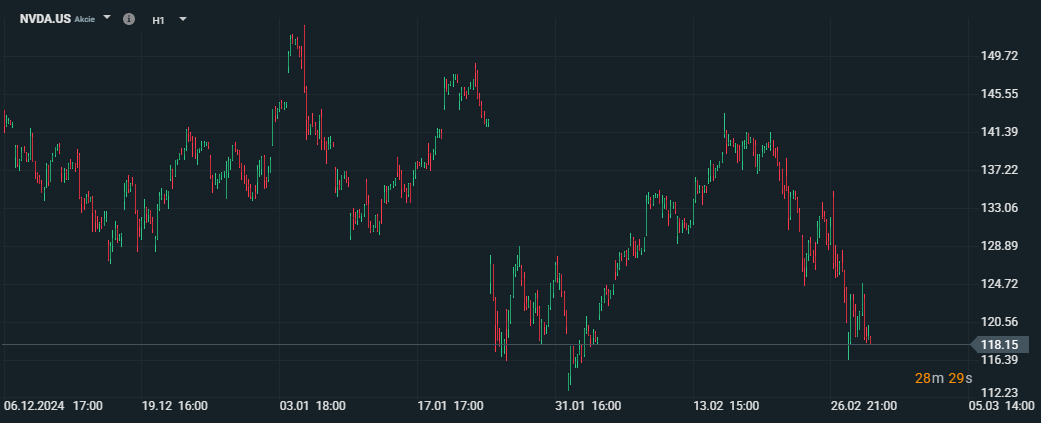Click the 26.02 21:00 time label

(865, 405)
